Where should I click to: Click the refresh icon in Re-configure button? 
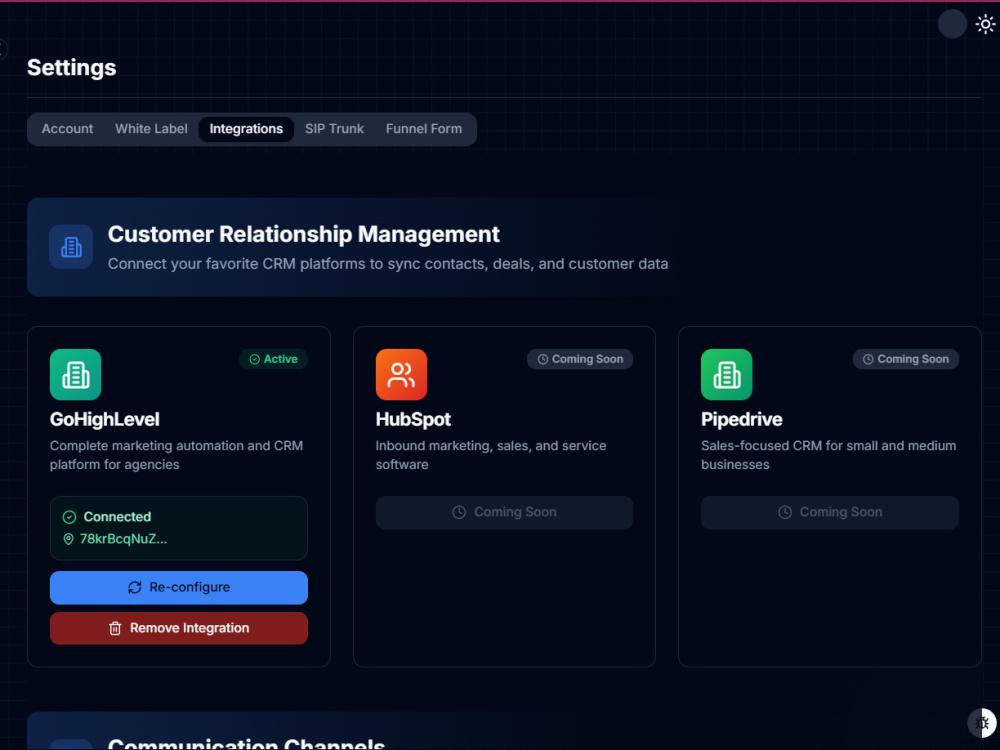click(x=135, y=587)
